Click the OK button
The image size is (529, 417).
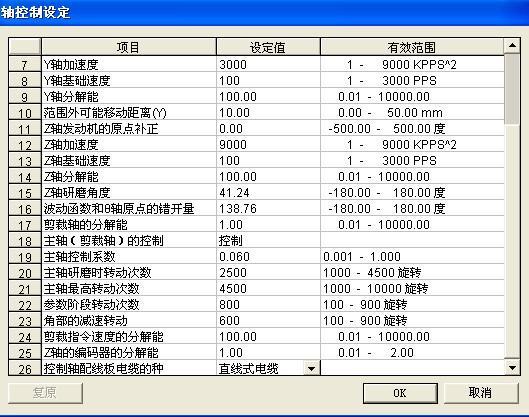[x=400, y=393]
